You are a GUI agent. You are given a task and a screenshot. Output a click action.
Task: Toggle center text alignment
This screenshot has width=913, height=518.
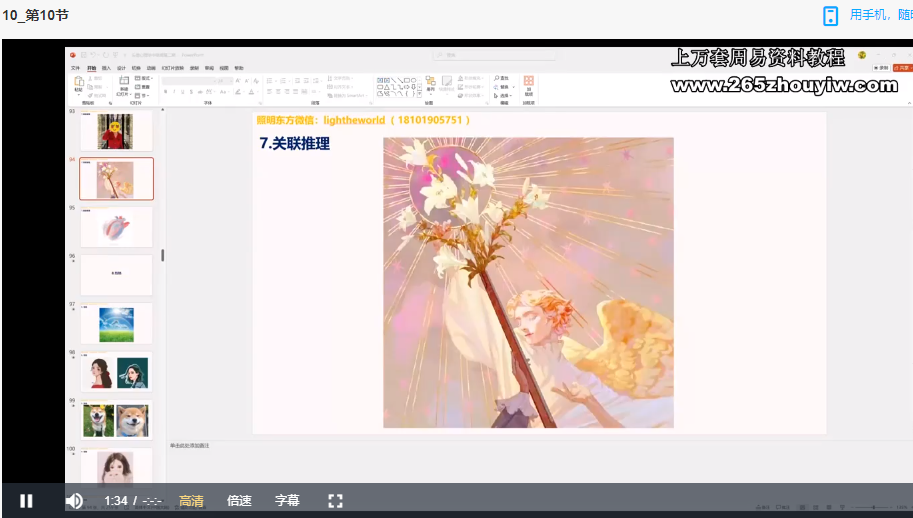(278, 91)
